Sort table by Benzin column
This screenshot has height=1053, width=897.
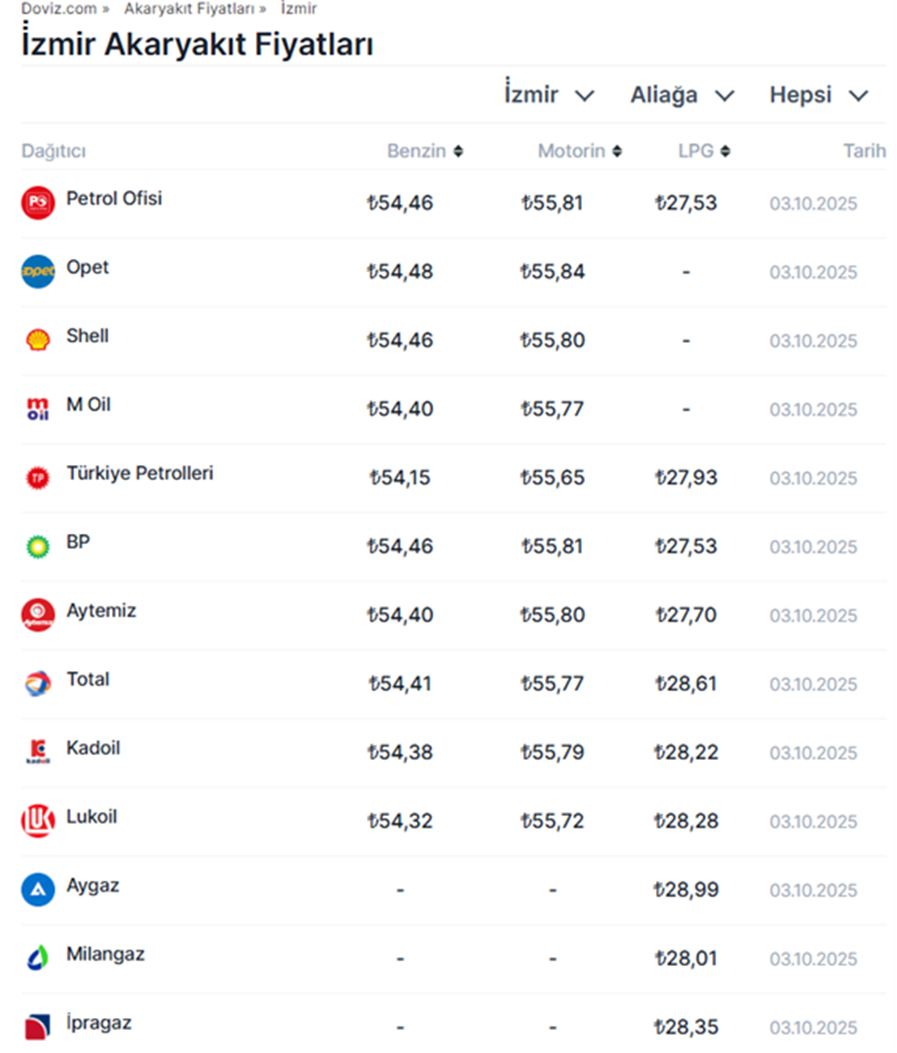click(425, 152)
